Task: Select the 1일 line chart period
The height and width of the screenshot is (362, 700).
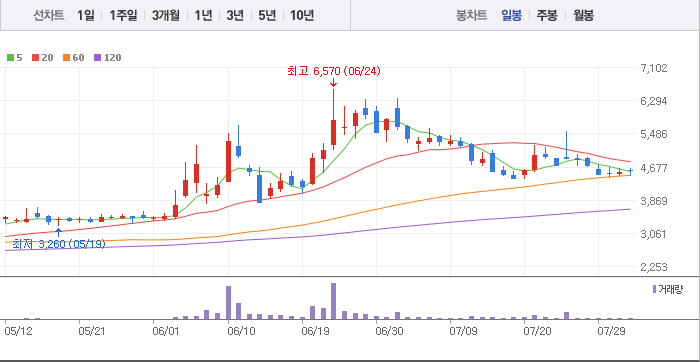Action: click(x=85, y=16)
